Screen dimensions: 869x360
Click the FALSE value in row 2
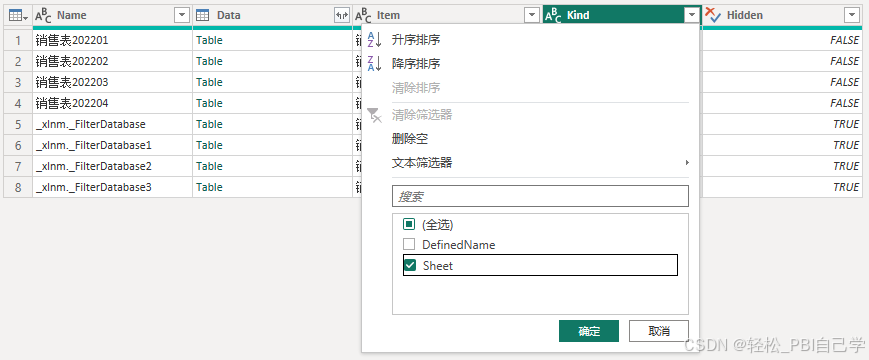pyautogui.click(x=844, y=61)
